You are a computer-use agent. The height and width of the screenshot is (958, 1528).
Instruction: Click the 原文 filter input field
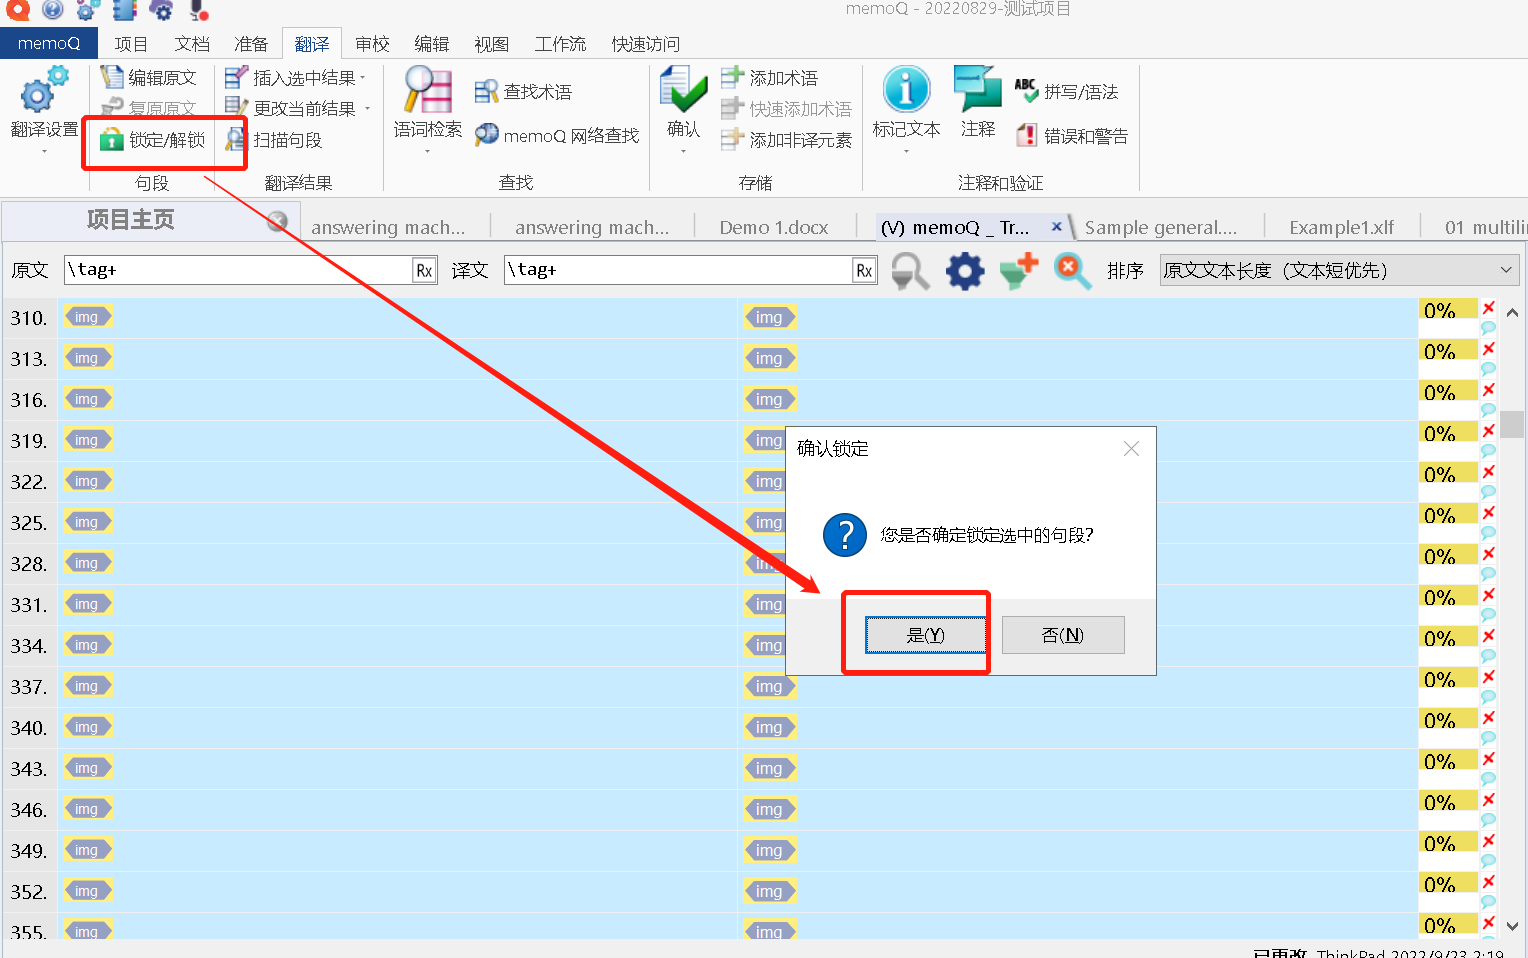coord(239,270)
